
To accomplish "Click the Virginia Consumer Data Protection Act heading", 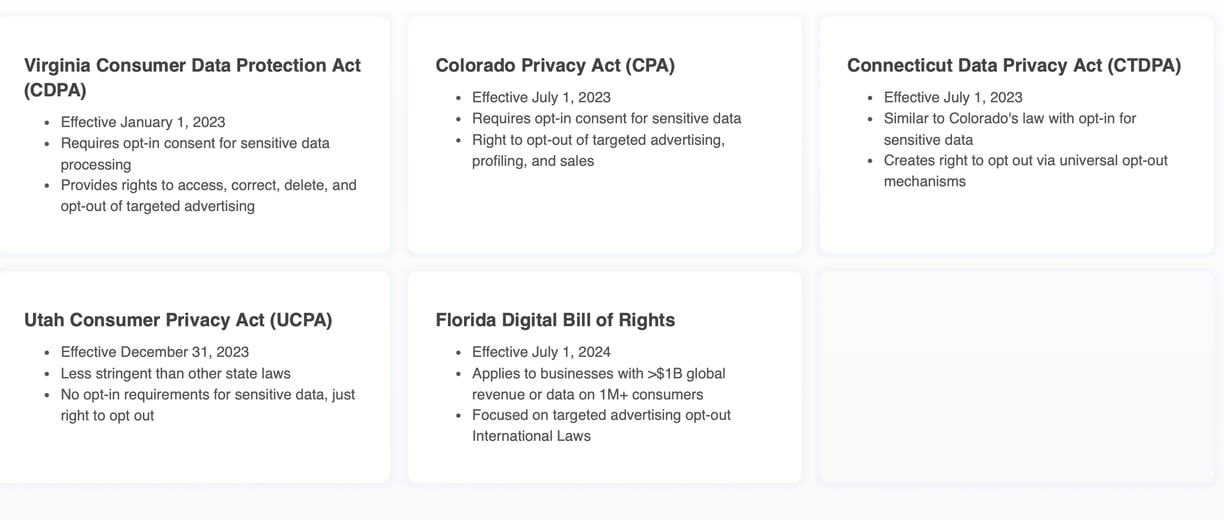I will pos(192,77).
